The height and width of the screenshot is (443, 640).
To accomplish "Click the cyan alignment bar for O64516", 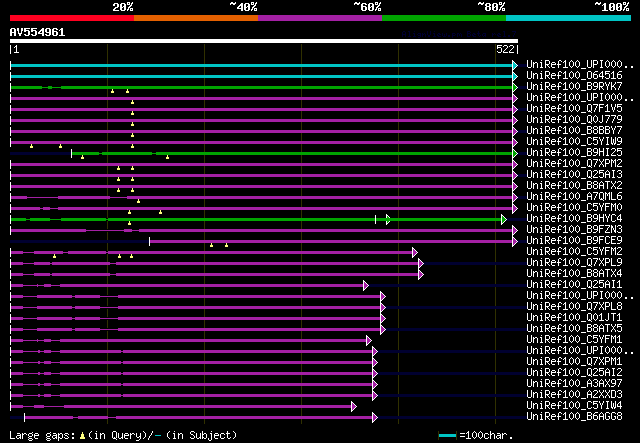I will click(261, 76).
